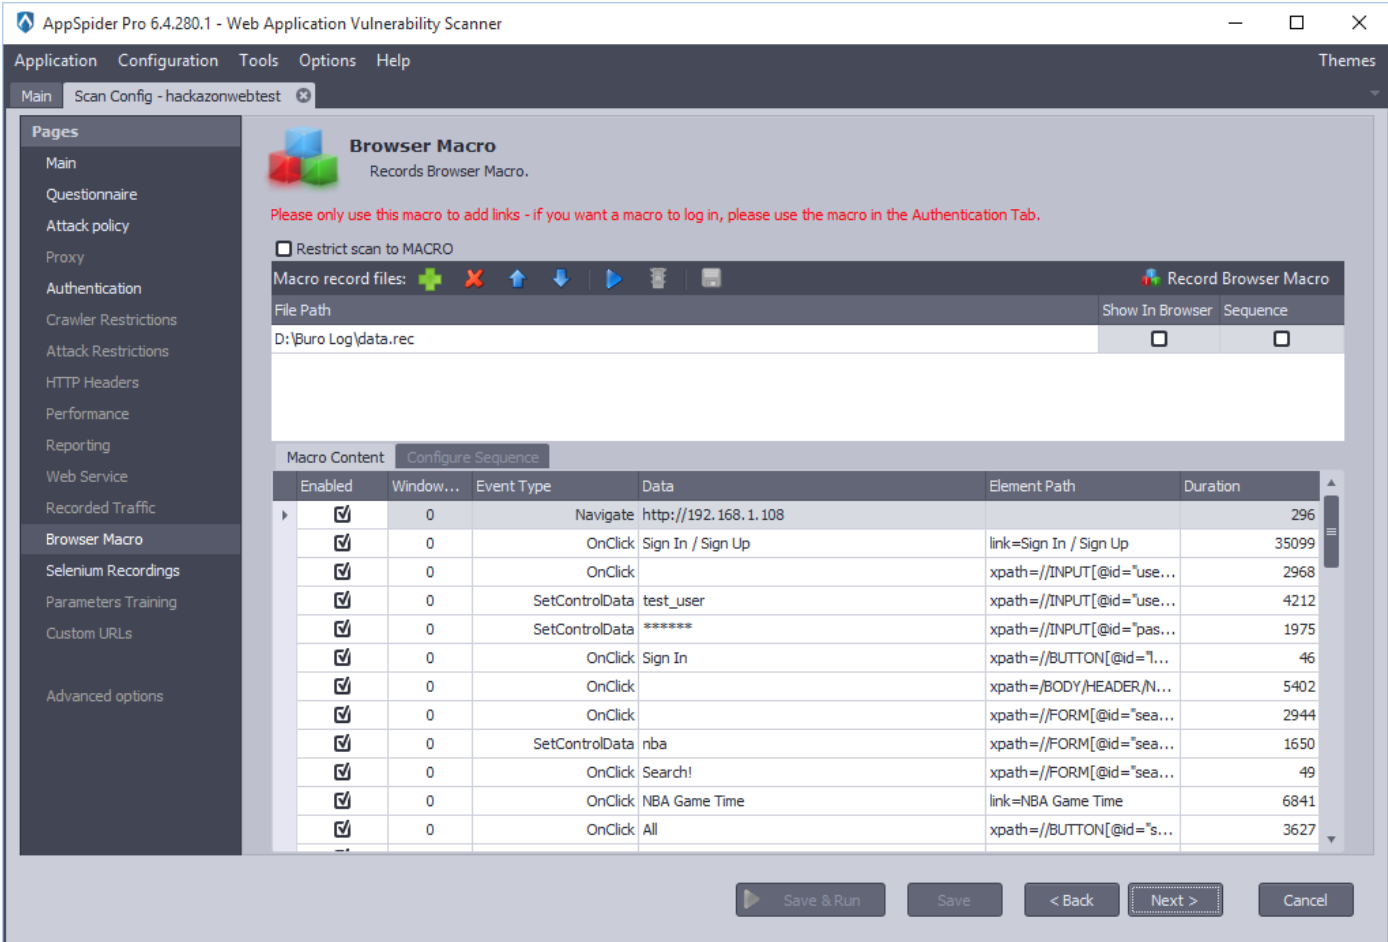The height and width of the screenshot is (942, 1388).
Task: Click the File Path column header
Action: [x=684, y=310]
